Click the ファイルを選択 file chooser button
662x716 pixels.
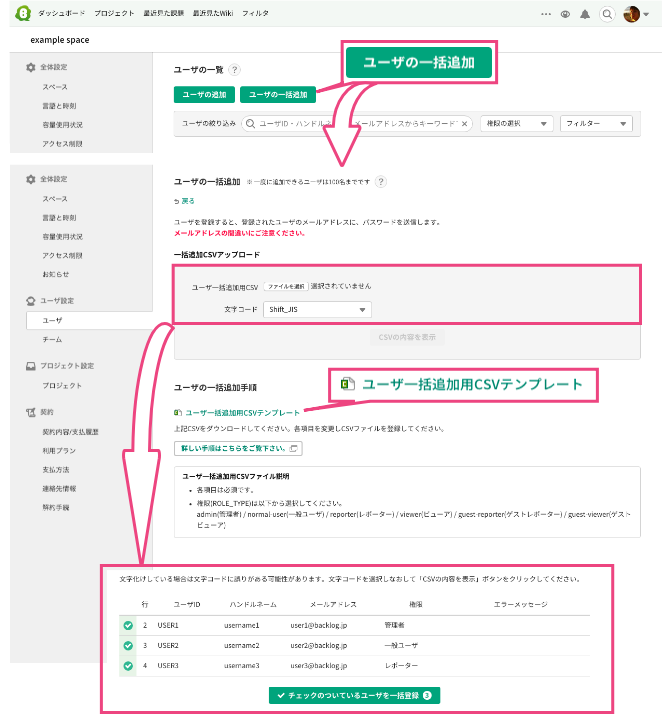point(286,286)
